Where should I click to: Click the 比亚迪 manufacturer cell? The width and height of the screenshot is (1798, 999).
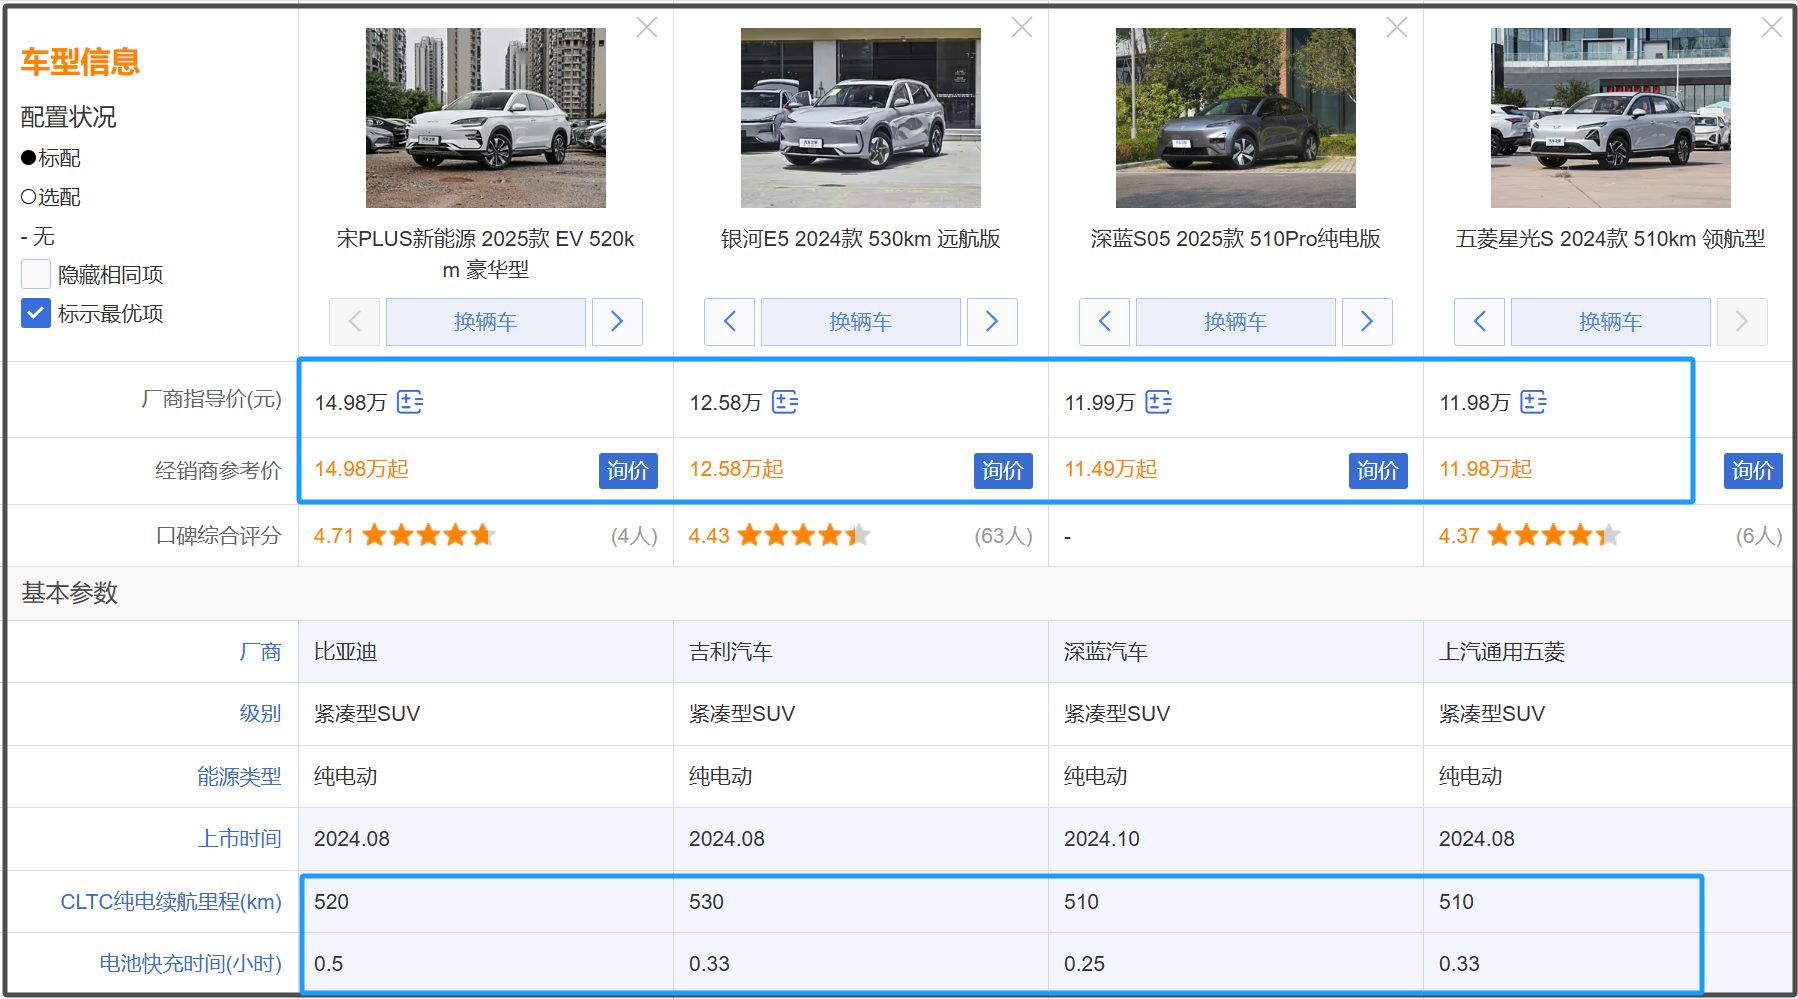(x=486, y=652)
